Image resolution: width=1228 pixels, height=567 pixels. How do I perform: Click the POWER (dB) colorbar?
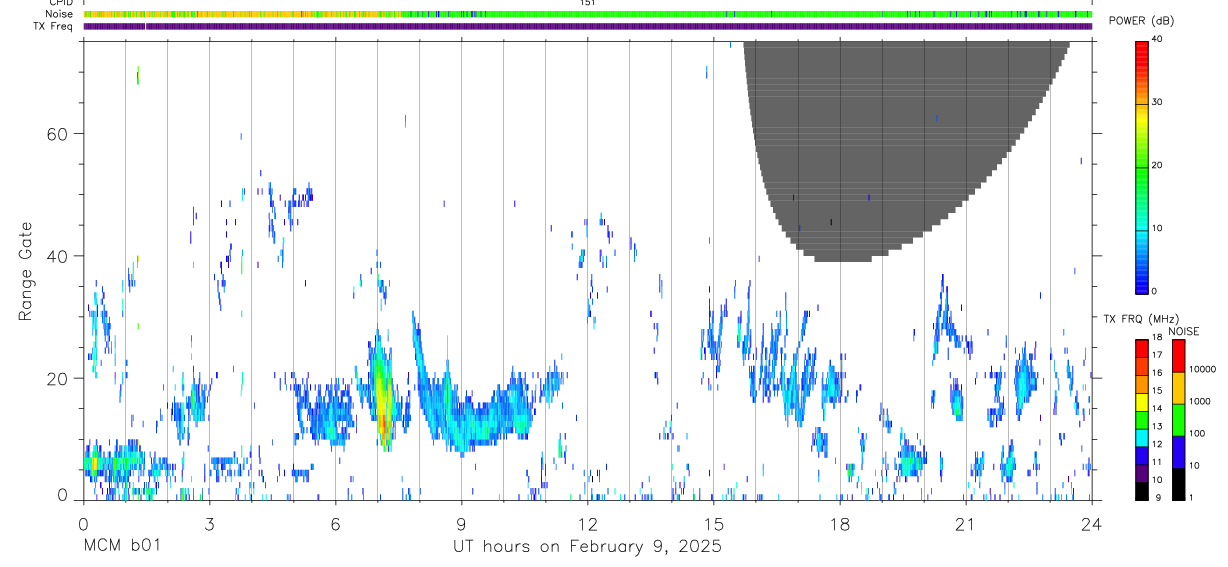[x=1141, y=166]
